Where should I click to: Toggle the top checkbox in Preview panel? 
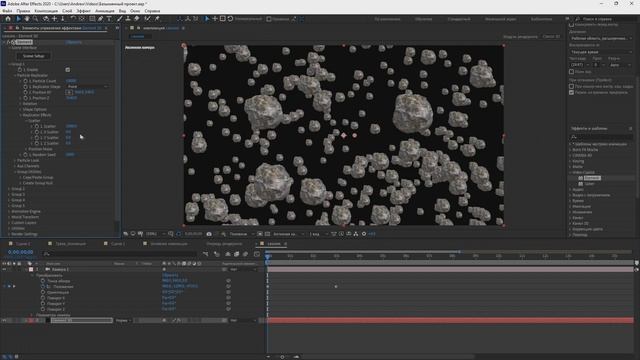click(571, 25)
